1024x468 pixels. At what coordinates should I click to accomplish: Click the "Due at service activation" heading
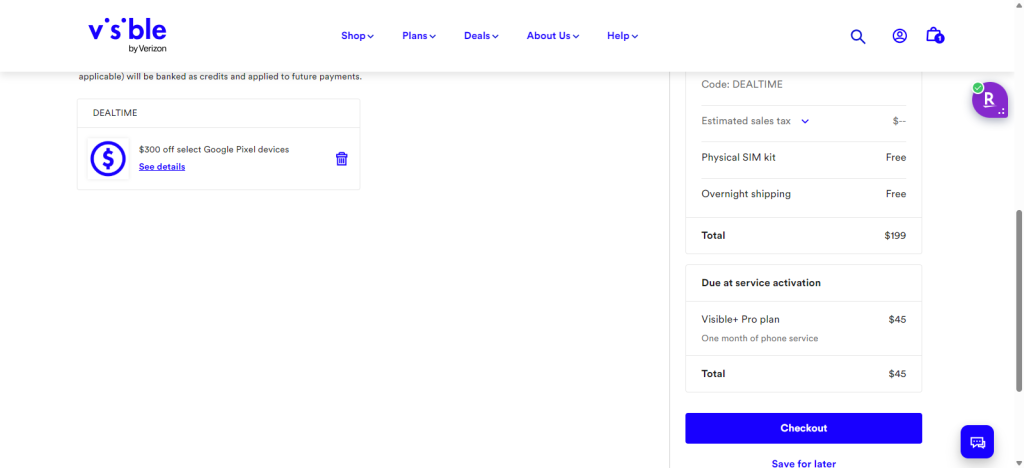[761, 283]
